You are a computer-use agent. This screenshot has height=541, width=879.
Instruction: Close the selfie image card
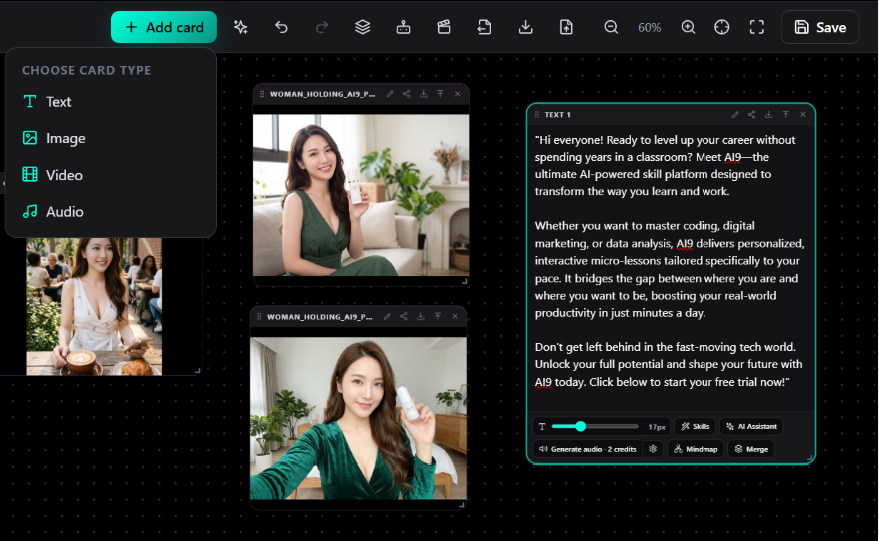tap(455, 316)
